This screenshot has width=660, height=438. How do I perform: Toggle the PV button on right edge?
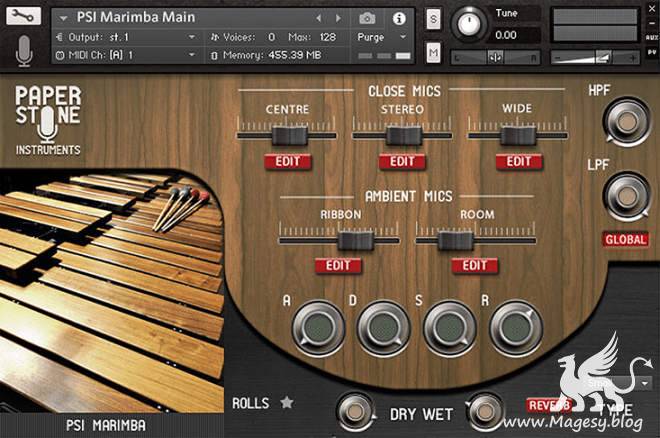coord(652,53)
